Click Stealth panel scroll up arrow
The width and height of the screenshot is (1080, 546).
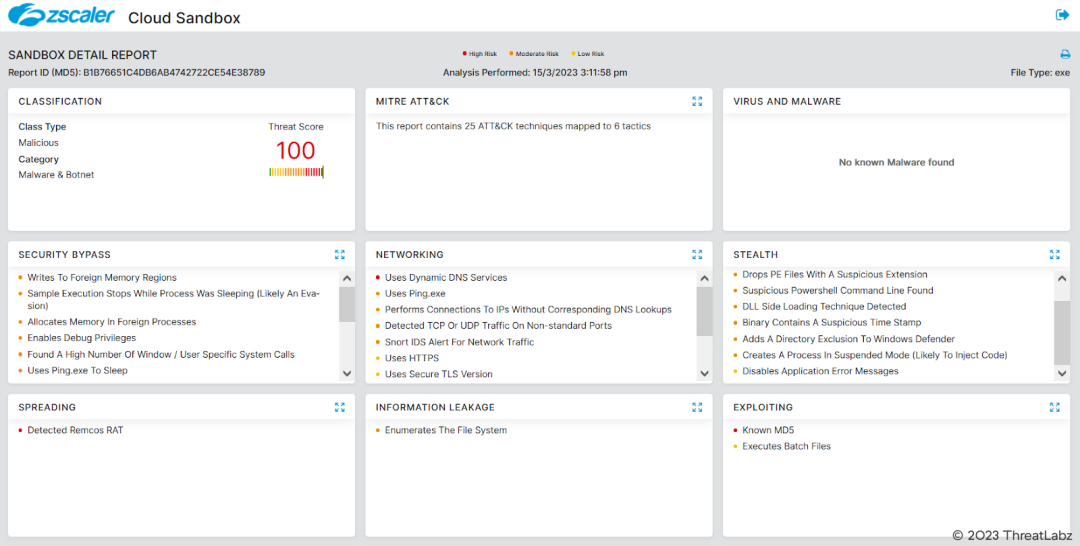pyautogui.click(x=1062, y=279)
